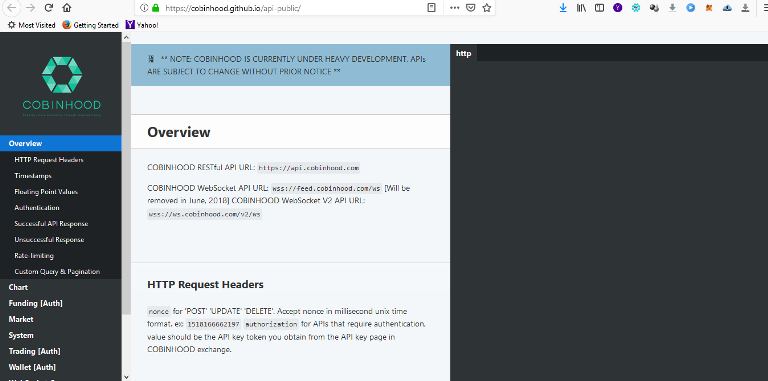Click the sidebar vertical scrollbar thumb
The width and height of the screenshot is (768, 381).
(x=126, y=178)
